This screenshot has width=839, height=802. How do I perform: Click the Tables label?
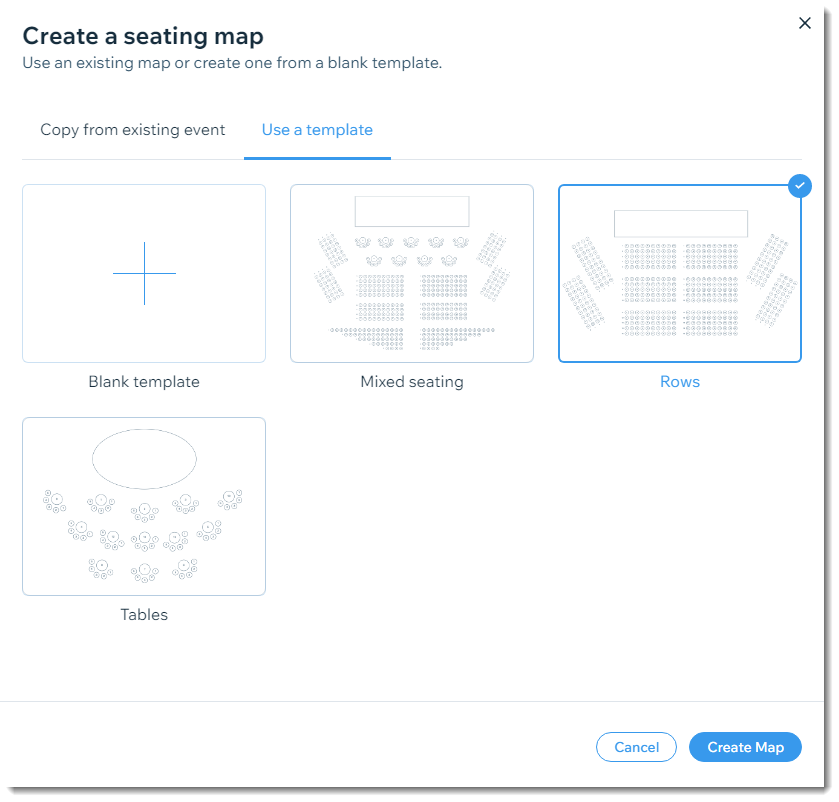[144, 615]
